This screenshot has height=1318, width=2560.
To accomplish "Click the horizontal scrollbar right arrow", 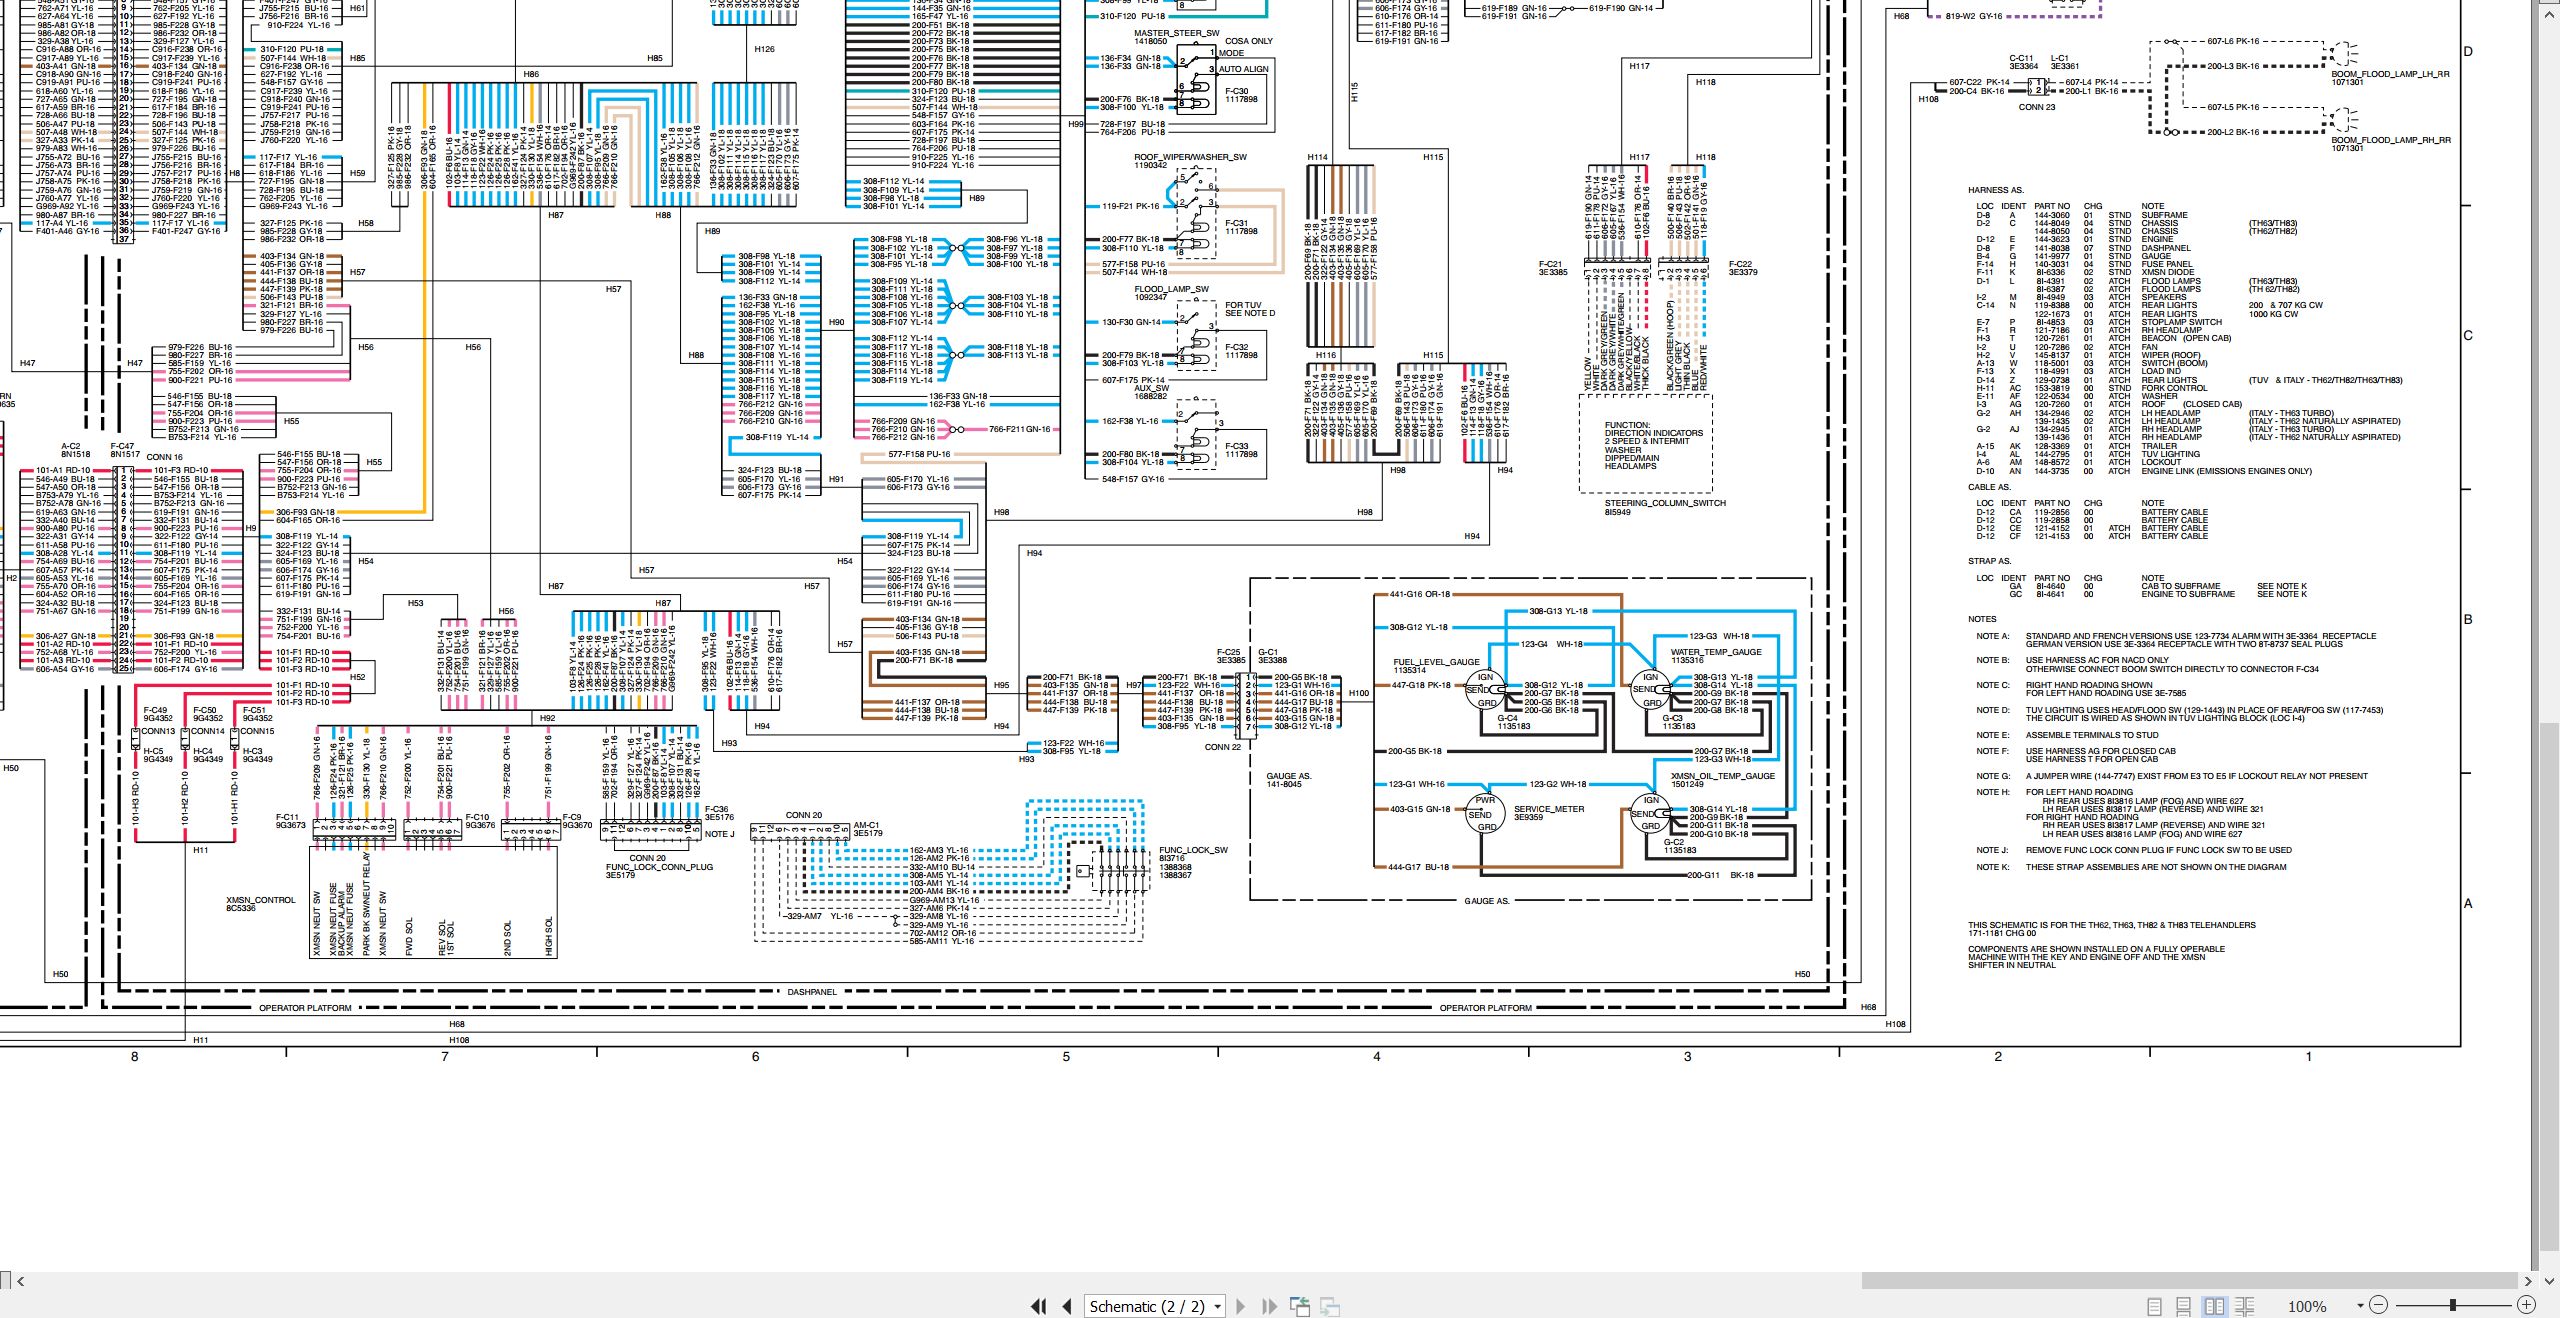I will [x=2527, y=1281].
